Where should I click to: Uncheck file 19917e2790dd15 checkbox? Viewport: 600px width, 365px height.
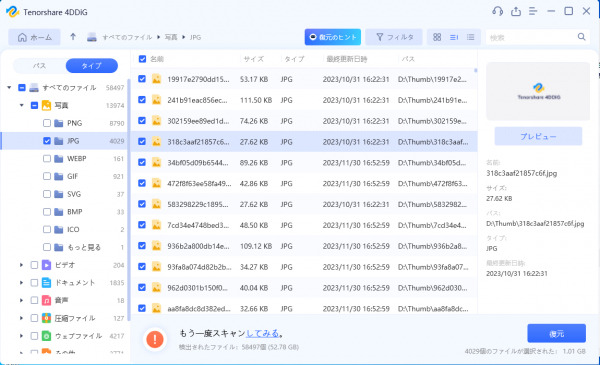coord(142,79)
